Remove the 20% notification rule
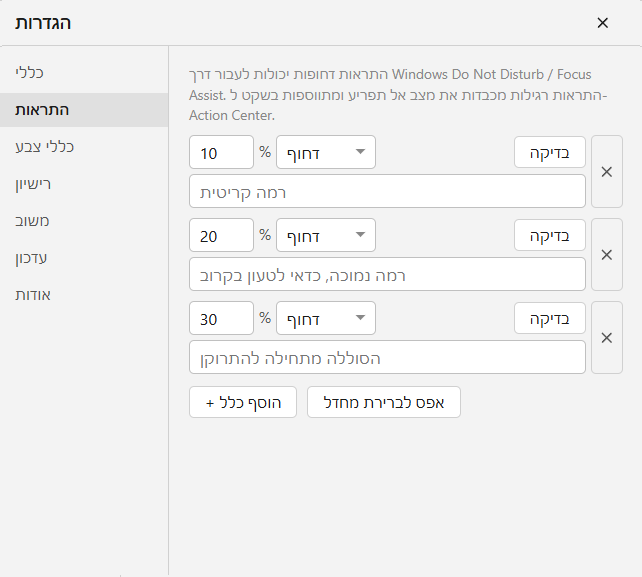 607,255
